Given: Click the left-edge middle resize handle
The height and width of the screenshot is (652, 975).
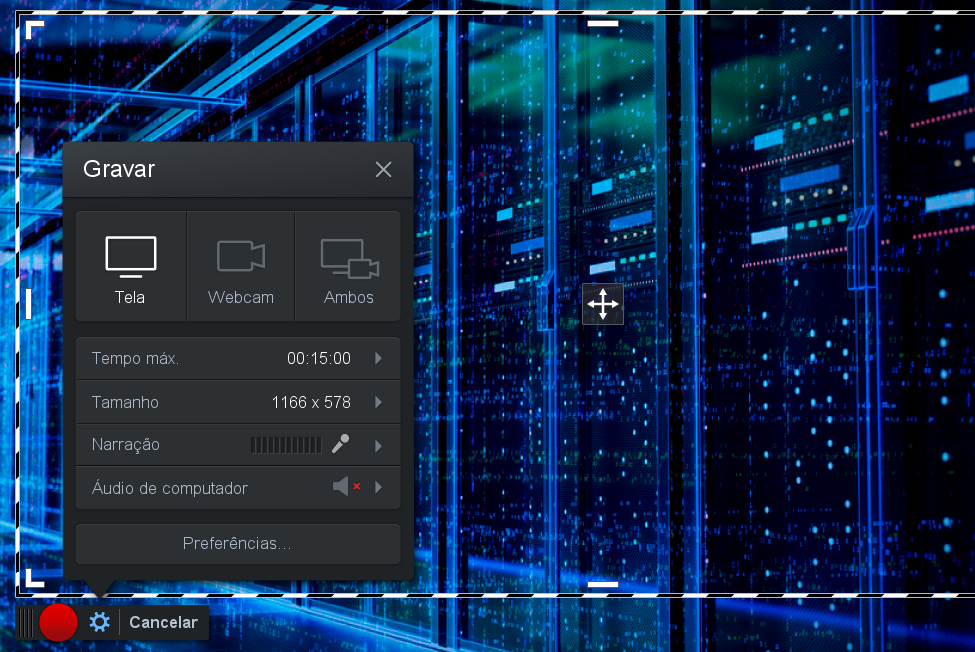Looking at the screenshot, I should [x=28, y=304].
